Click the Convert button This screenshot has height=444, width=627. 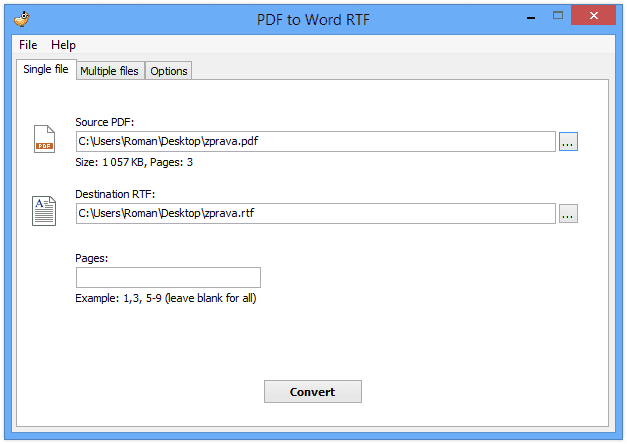[x=313, y=392]
